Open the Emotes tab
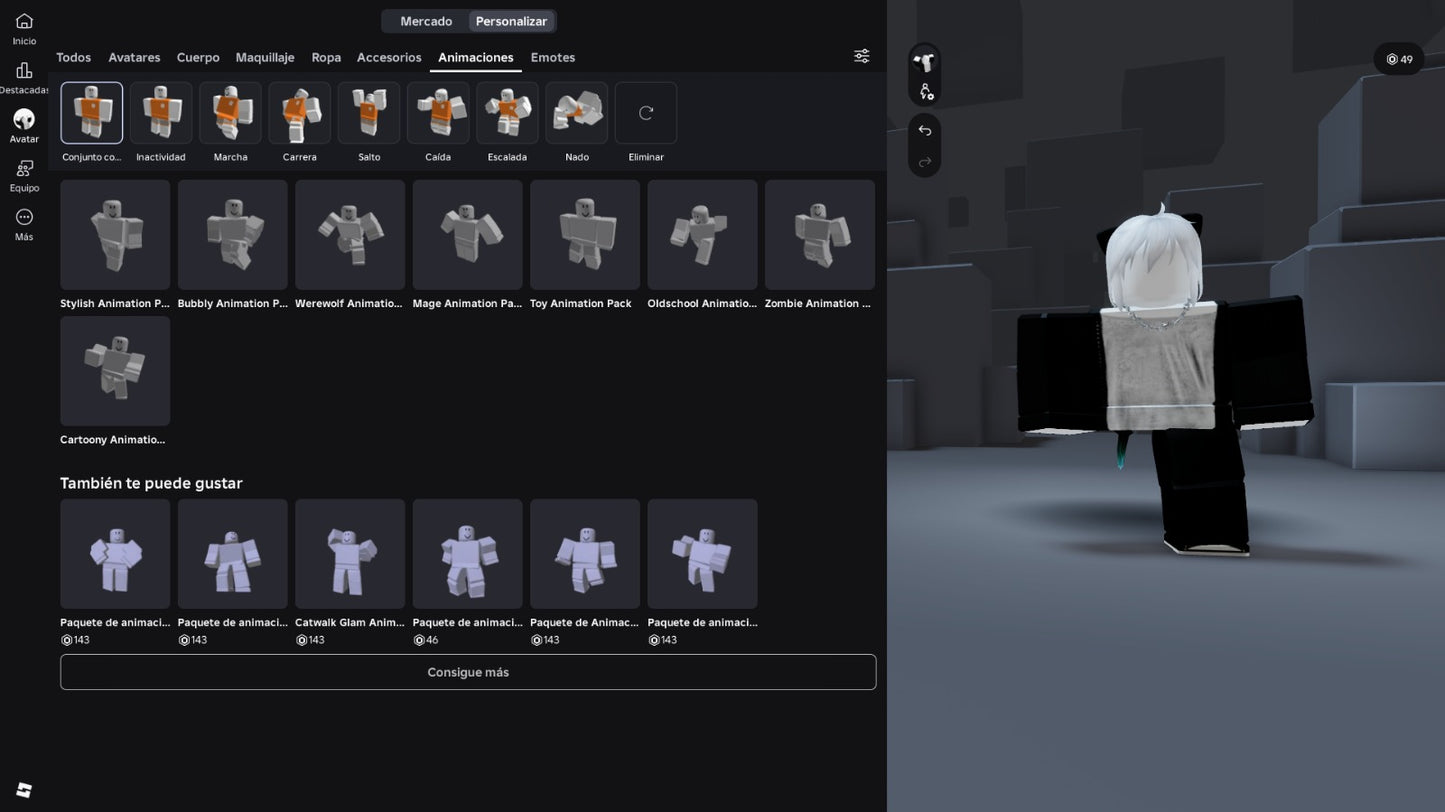Viewport: 1445px width, 812px height. coord(553,57)
